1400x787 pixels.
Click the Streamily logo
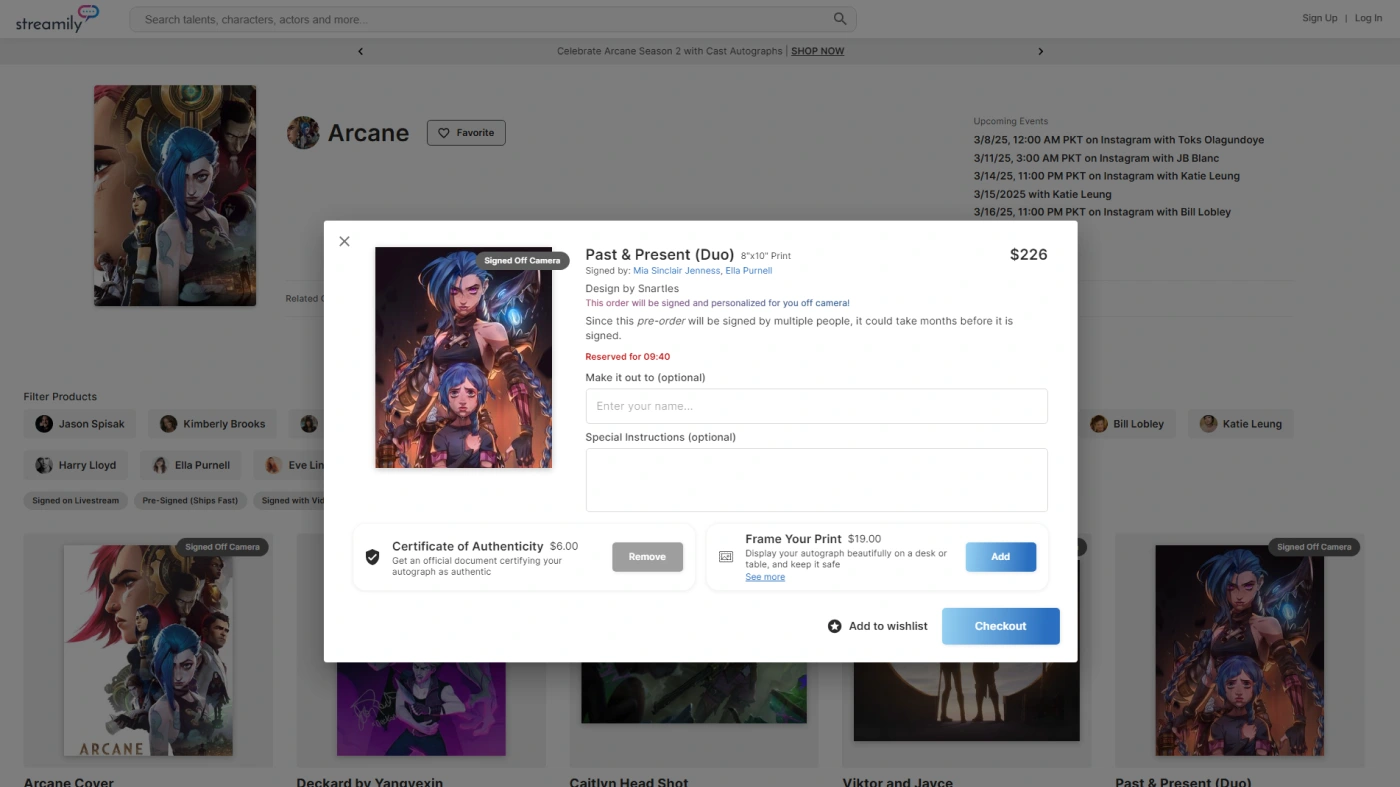pyautogui.click(x=57, y=19)
